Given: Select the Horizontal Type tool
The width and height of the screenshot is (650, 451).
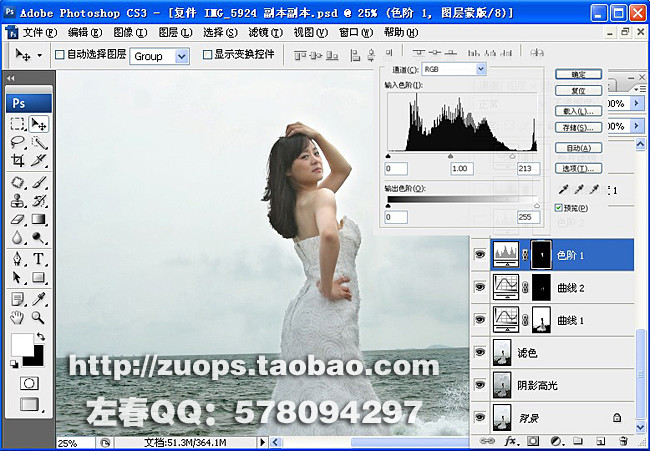Looking at the screenshot, I should [39, 259].
